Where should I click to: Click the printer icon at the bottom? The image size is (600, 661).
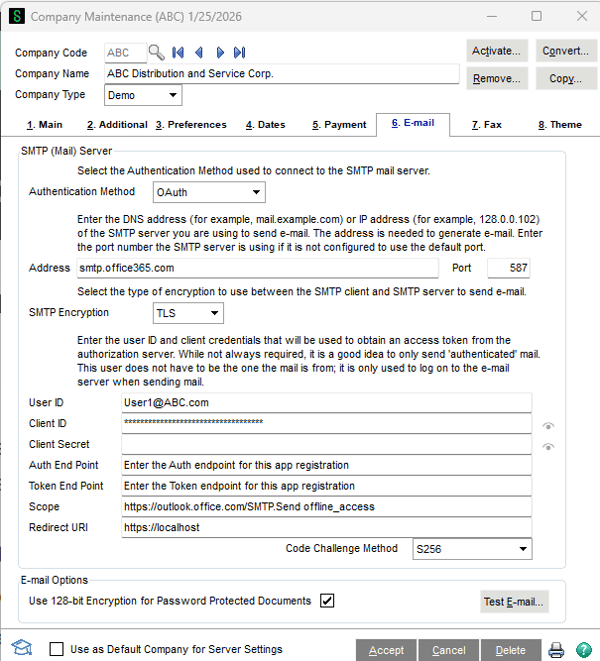[x=556, y=650]
